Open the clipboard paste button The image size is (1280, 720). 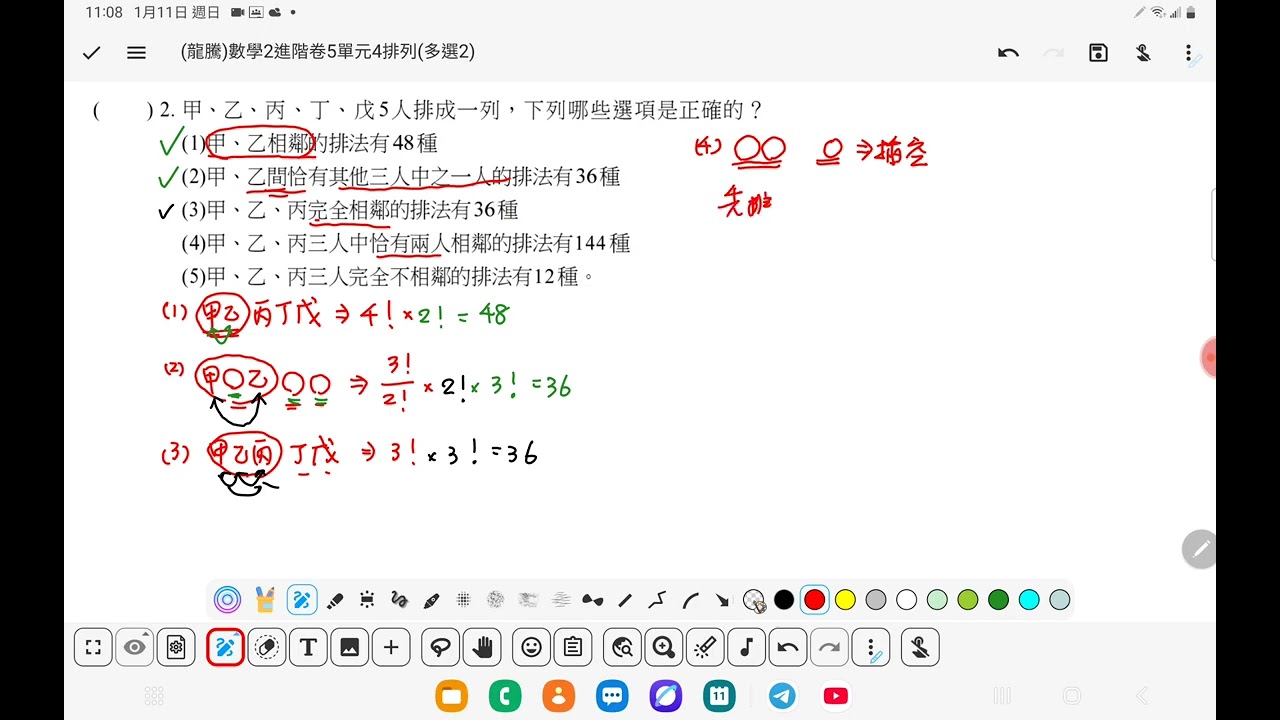[x=573, y=648]
